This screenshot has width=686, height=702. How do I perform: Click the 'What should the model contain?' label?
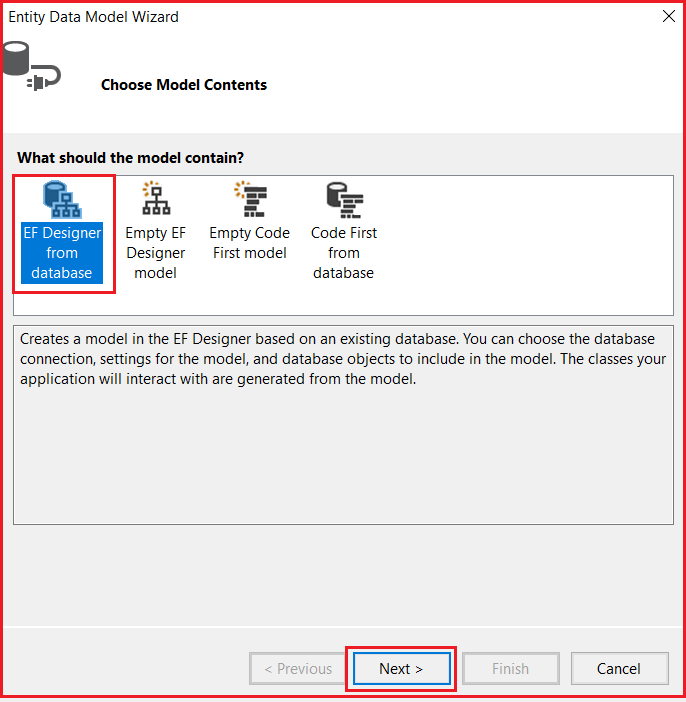pyautogui.click(x=131, y=158)
